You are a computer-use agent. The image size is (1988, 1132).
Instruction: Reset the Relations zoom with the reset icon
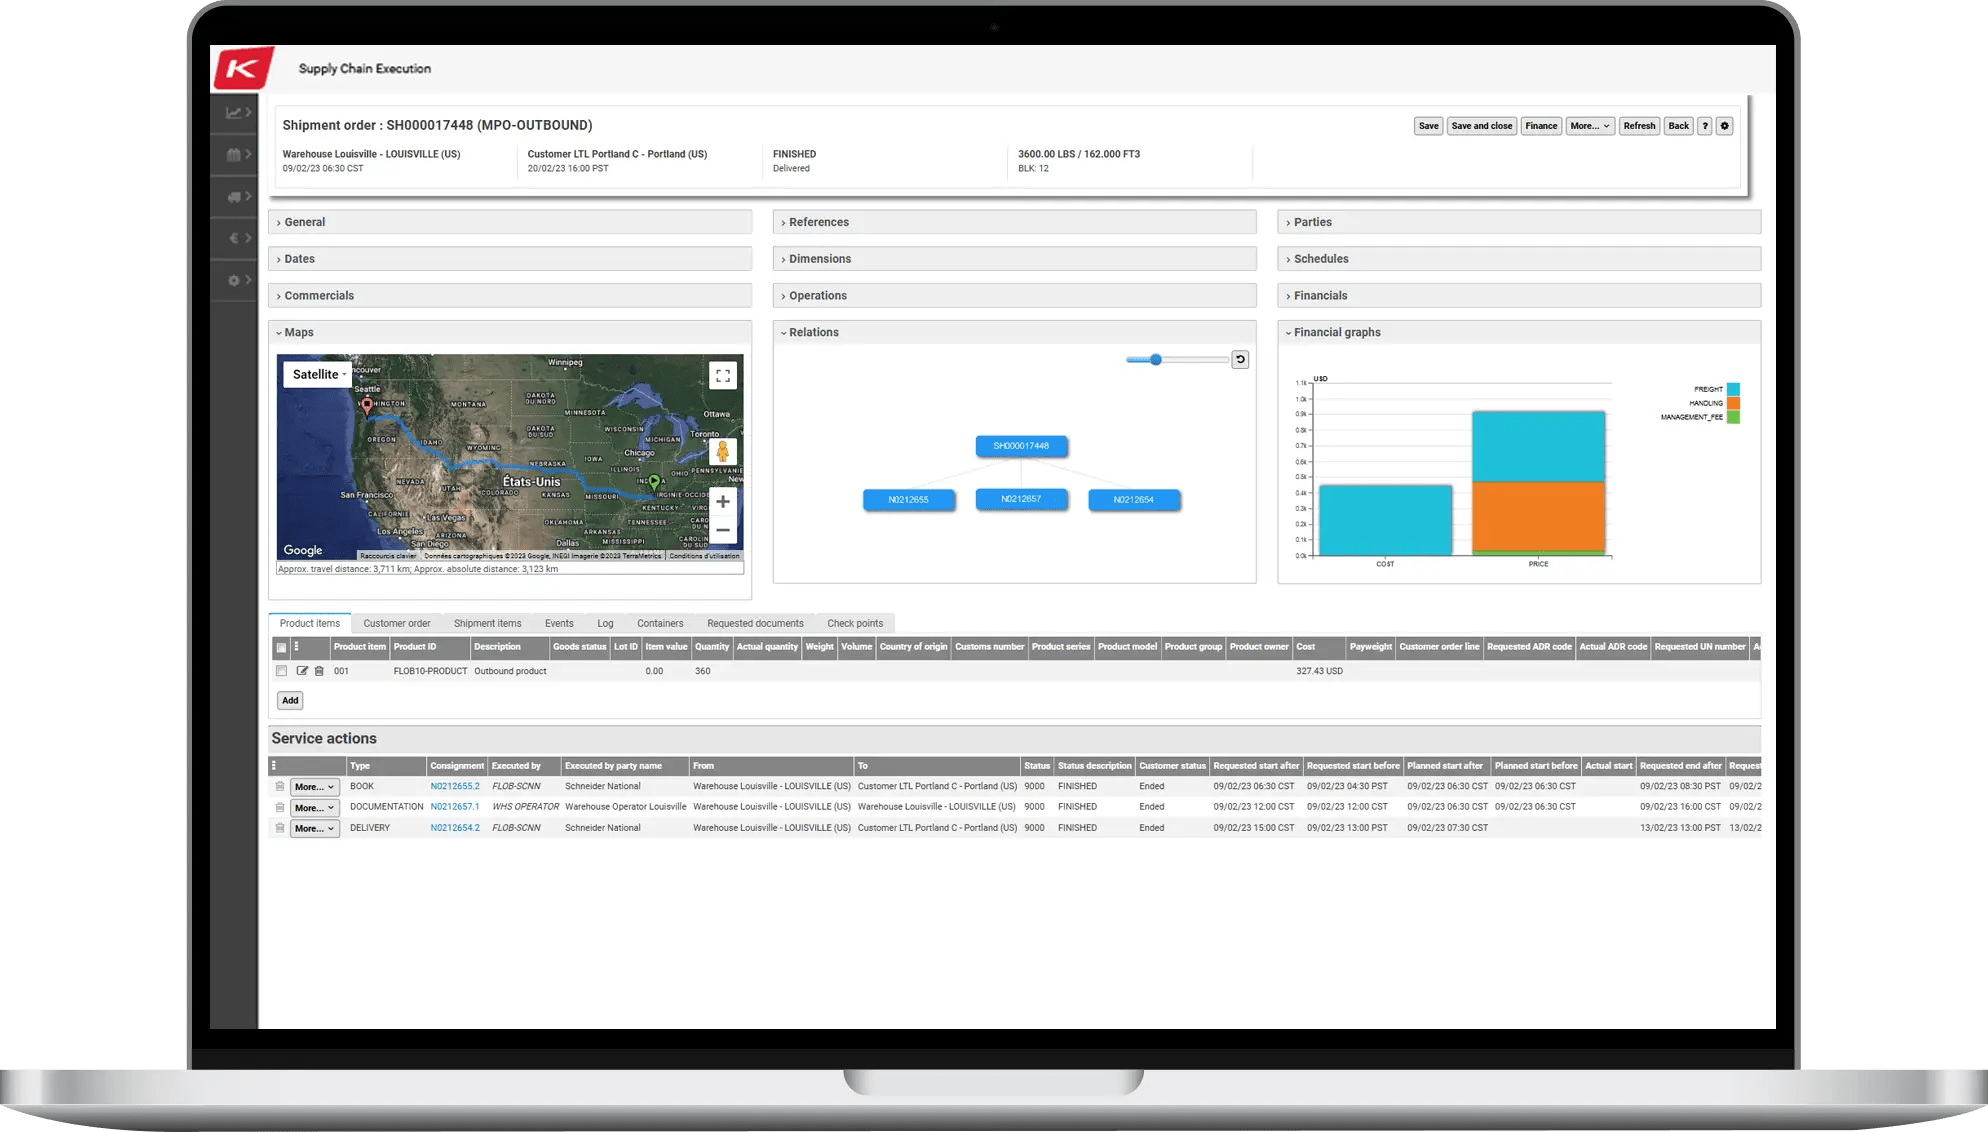coord(1240,359)
